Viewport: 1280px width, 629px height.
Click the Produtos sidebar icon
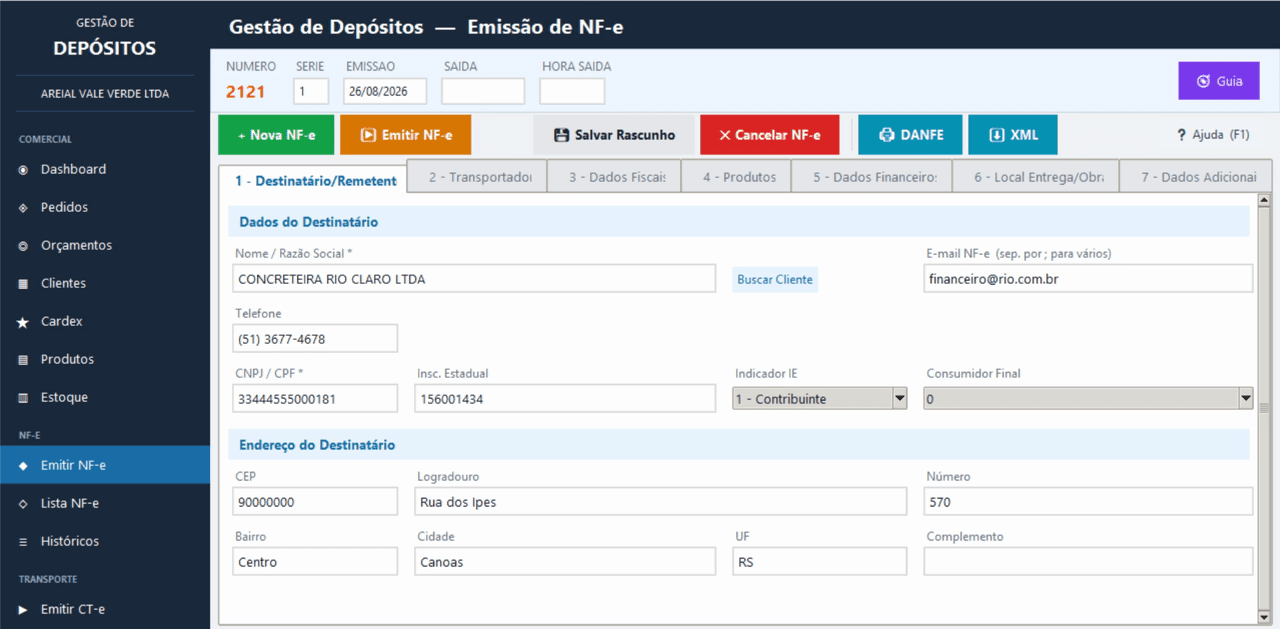(x=23, y=360)
